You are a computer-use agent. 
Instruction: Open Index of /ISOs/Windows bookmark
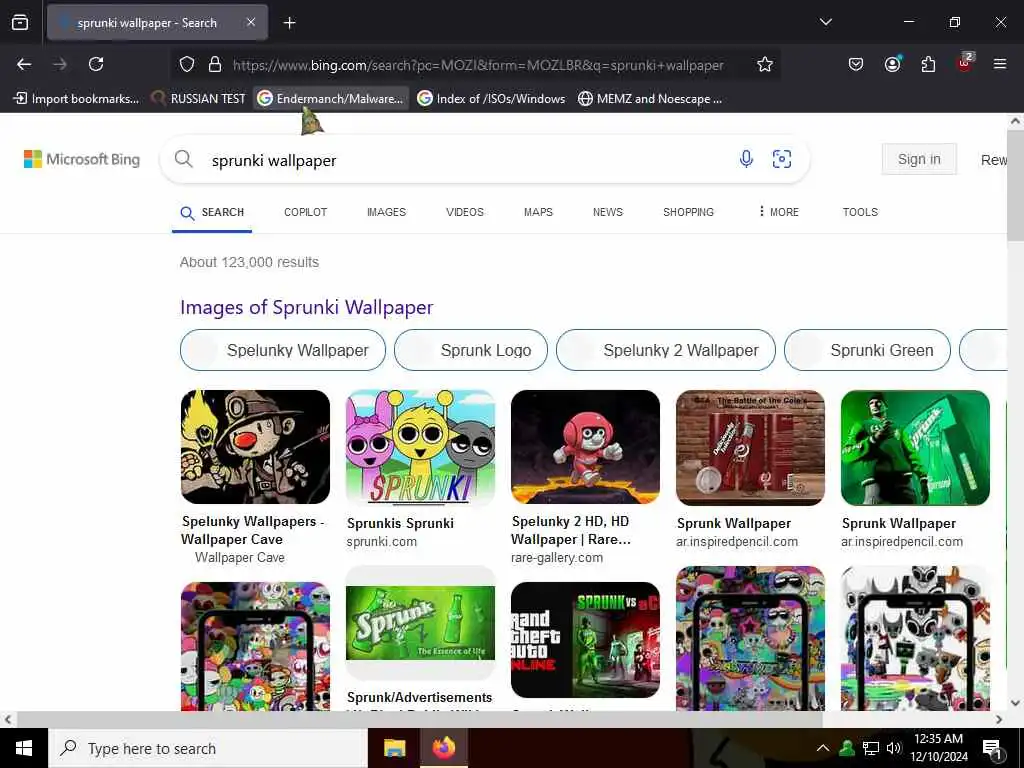491,99
